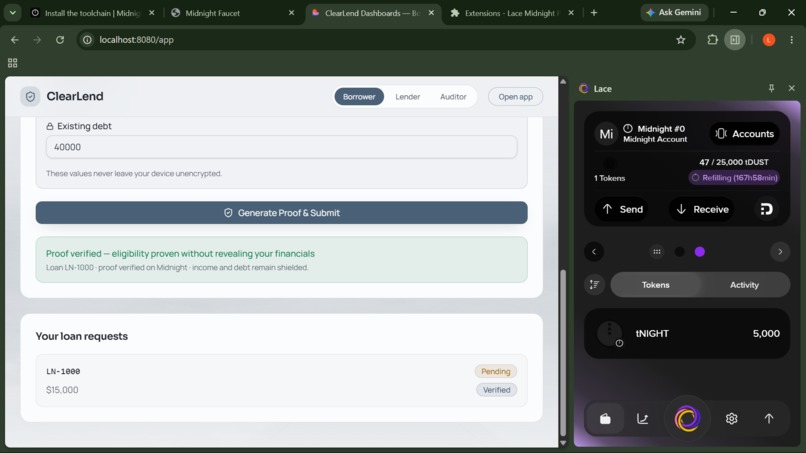Click the Proof verified success message
This screenshot has width=806, height=453.
point(281,260)
